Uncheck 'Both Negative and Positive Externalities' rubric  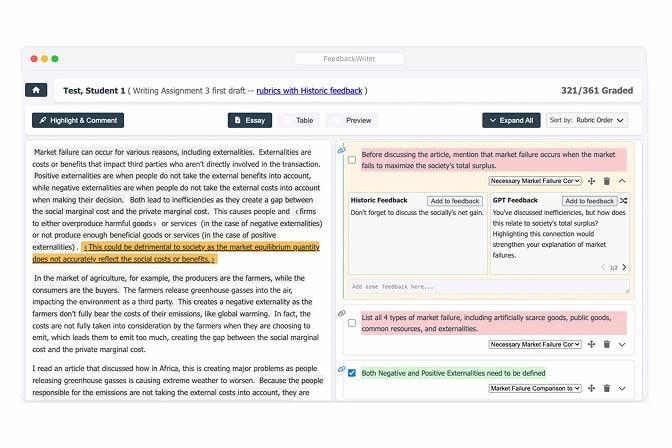352,373
